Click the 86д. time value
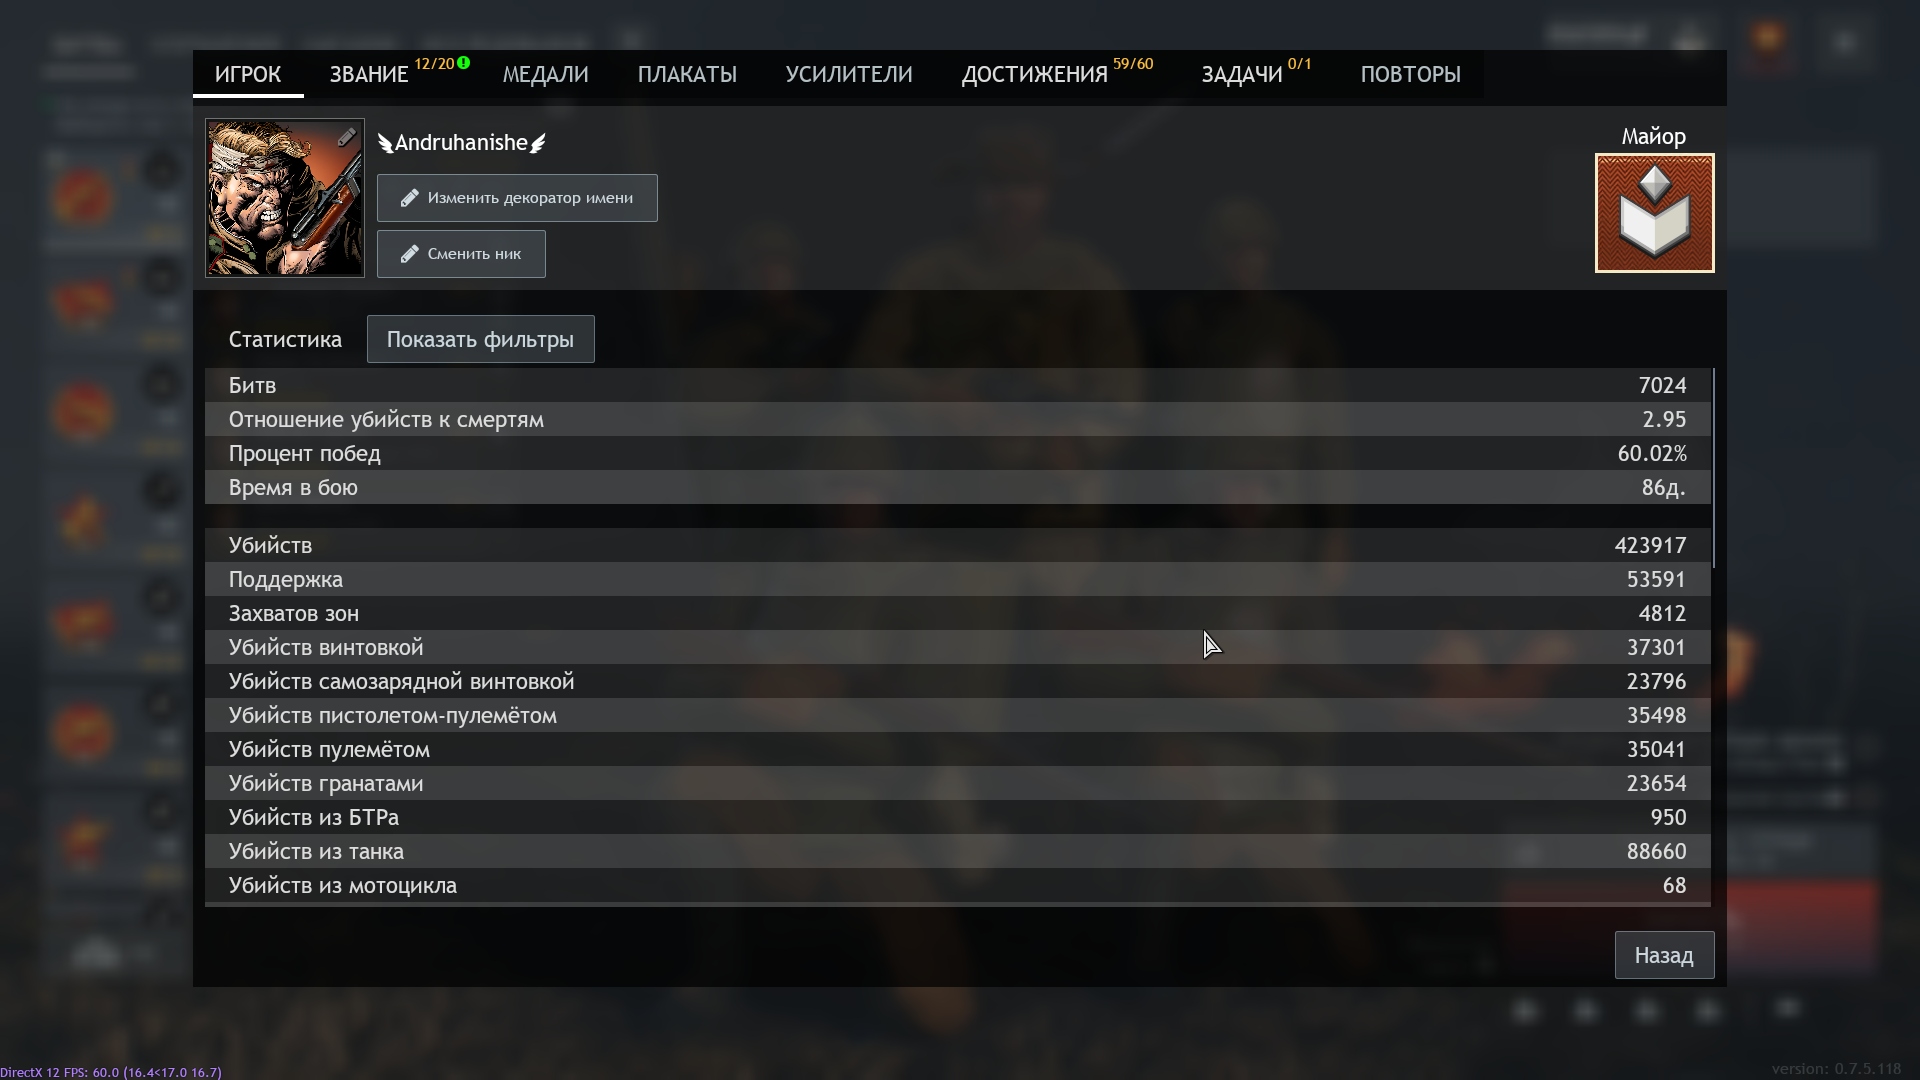 [x=1664, y=488]
